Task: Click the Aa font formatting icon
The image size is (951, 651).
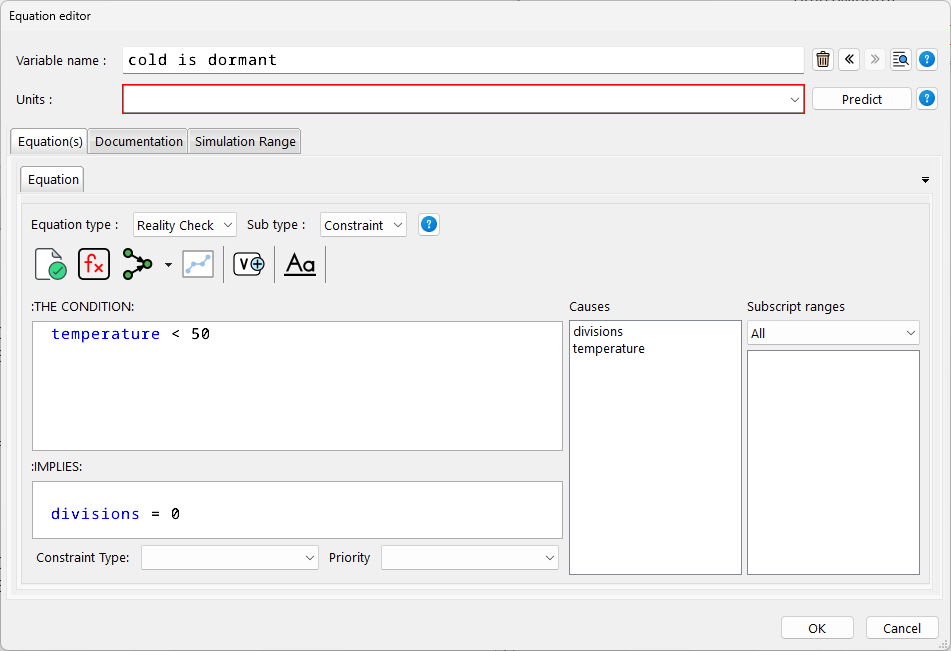Action: pyautogui.click(x=300, y=264)
